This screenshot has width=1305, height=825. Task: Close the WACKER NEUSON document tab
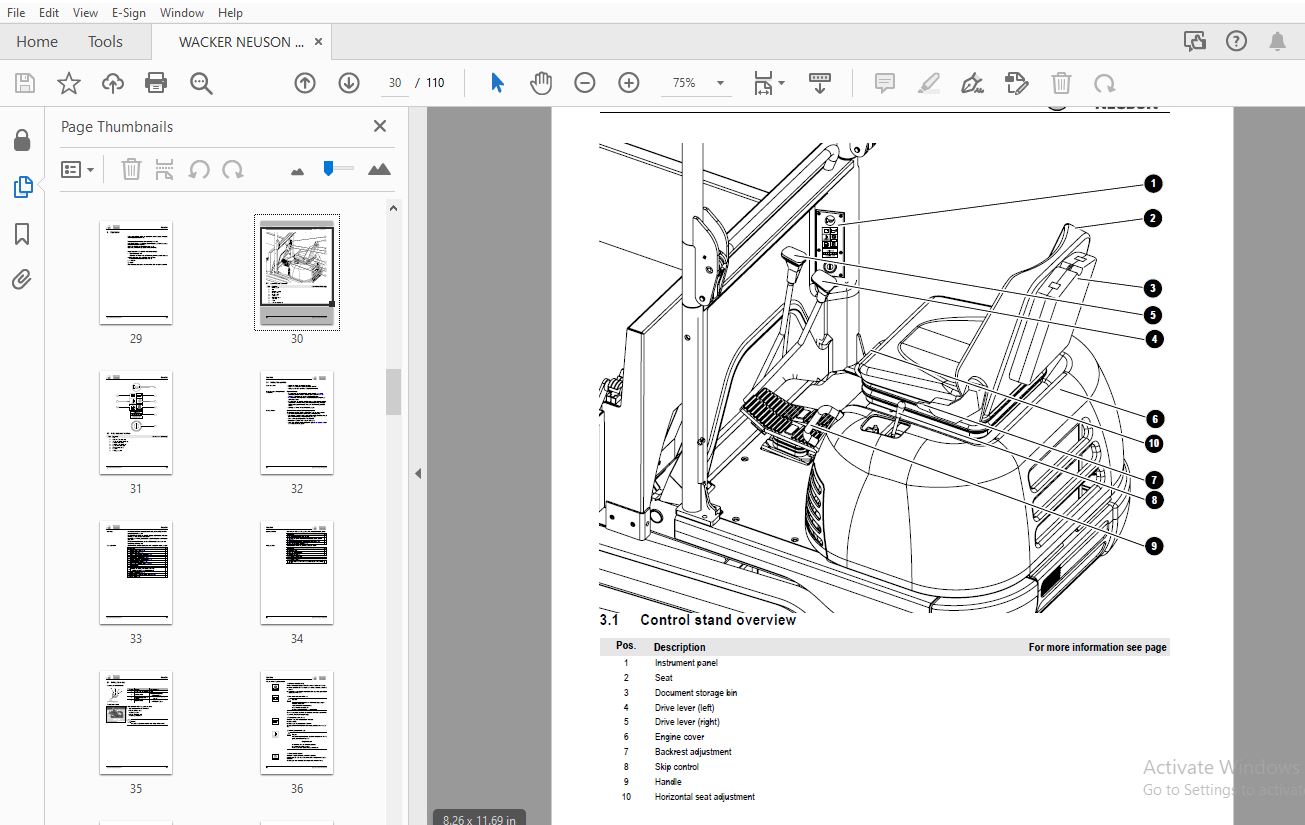(x=319, y=42)
